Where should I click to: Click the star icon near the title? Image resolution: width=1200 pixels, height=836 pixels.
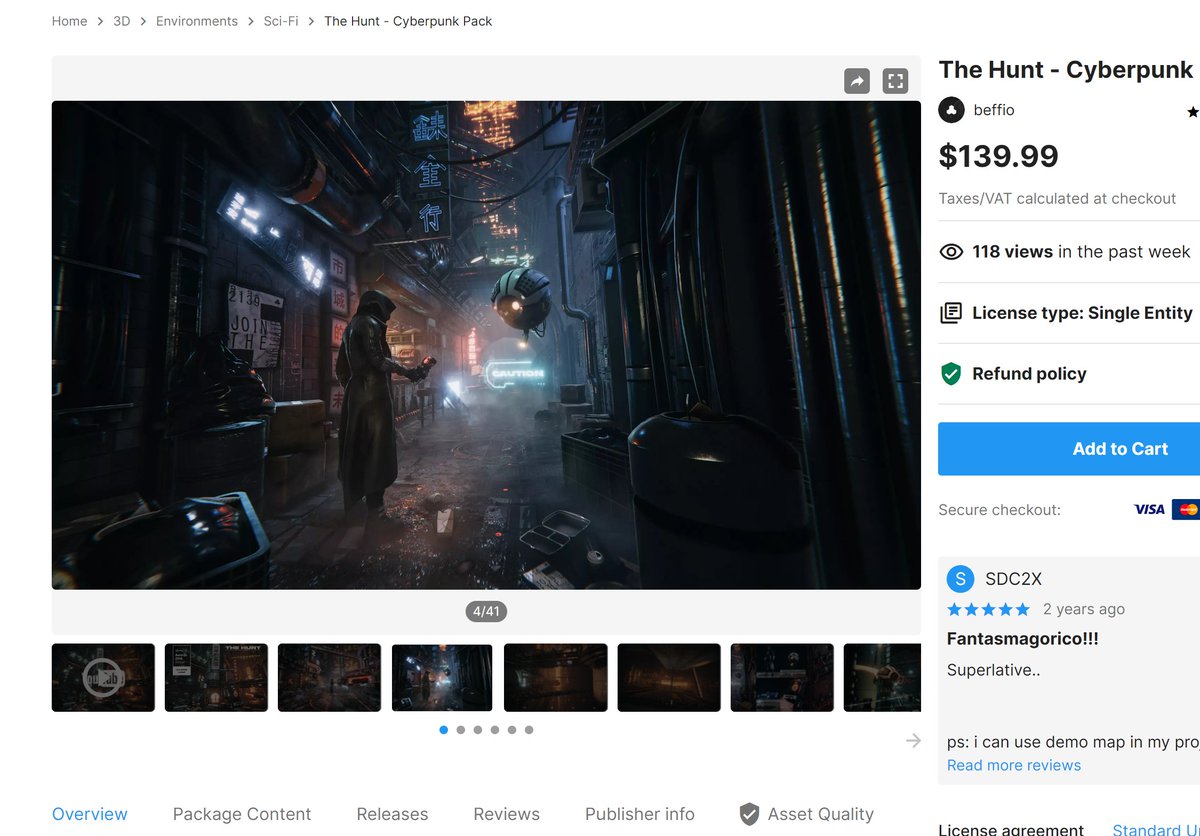1192,111
